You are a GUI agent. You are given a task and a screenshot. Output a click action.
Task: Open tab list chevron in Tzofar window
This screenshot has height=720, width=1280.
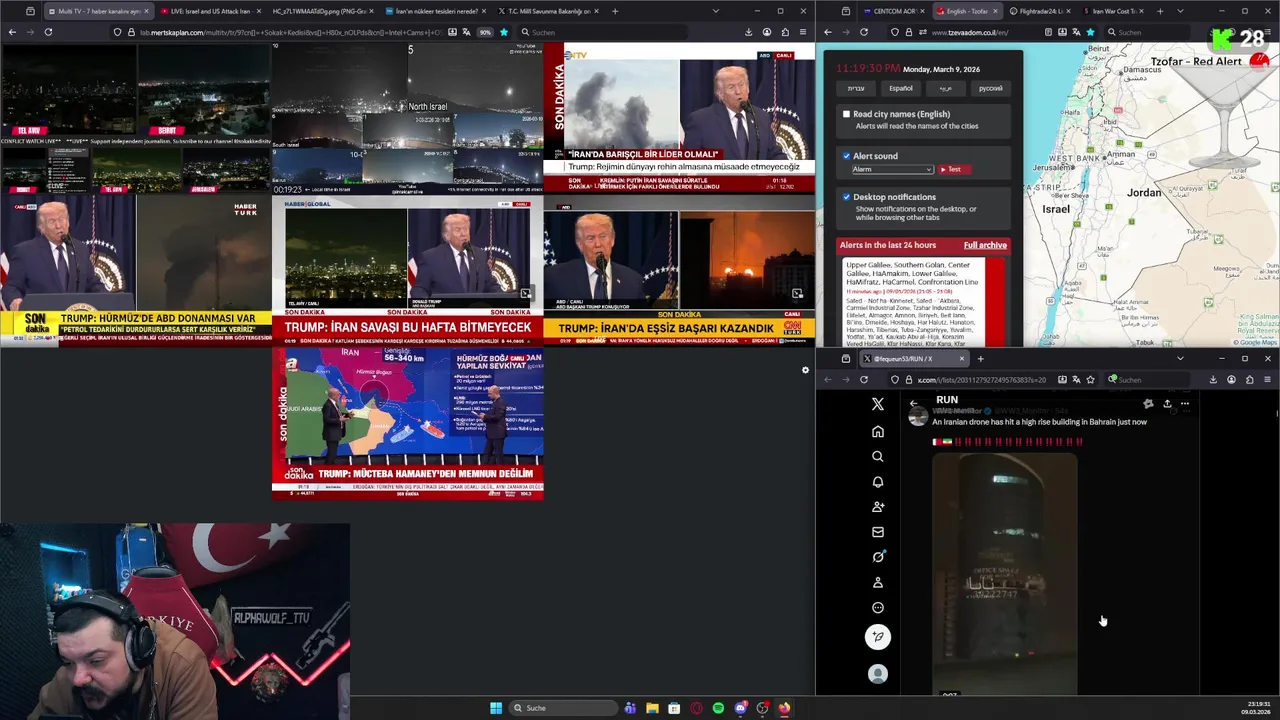tap(1180, 11)
